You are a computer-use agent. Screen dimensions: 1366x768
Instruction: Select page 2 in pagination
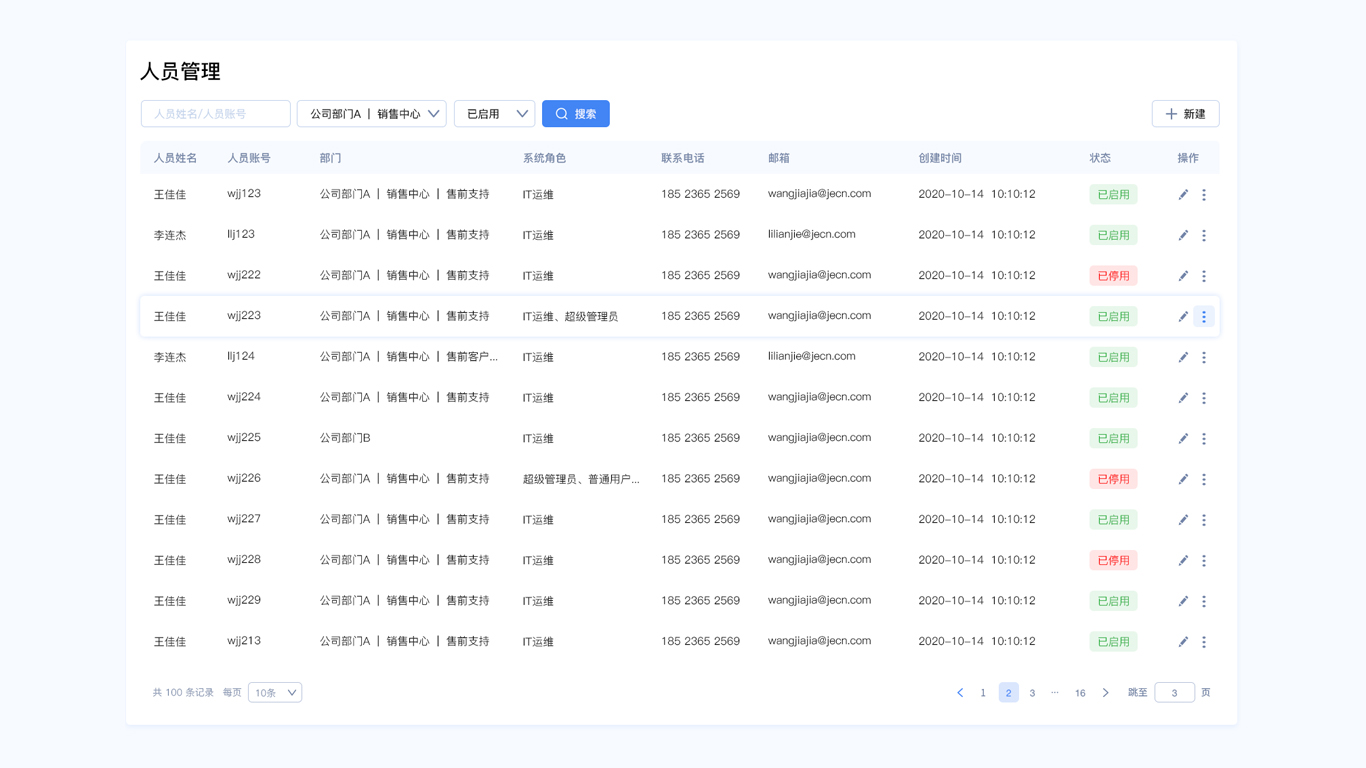1008,693
